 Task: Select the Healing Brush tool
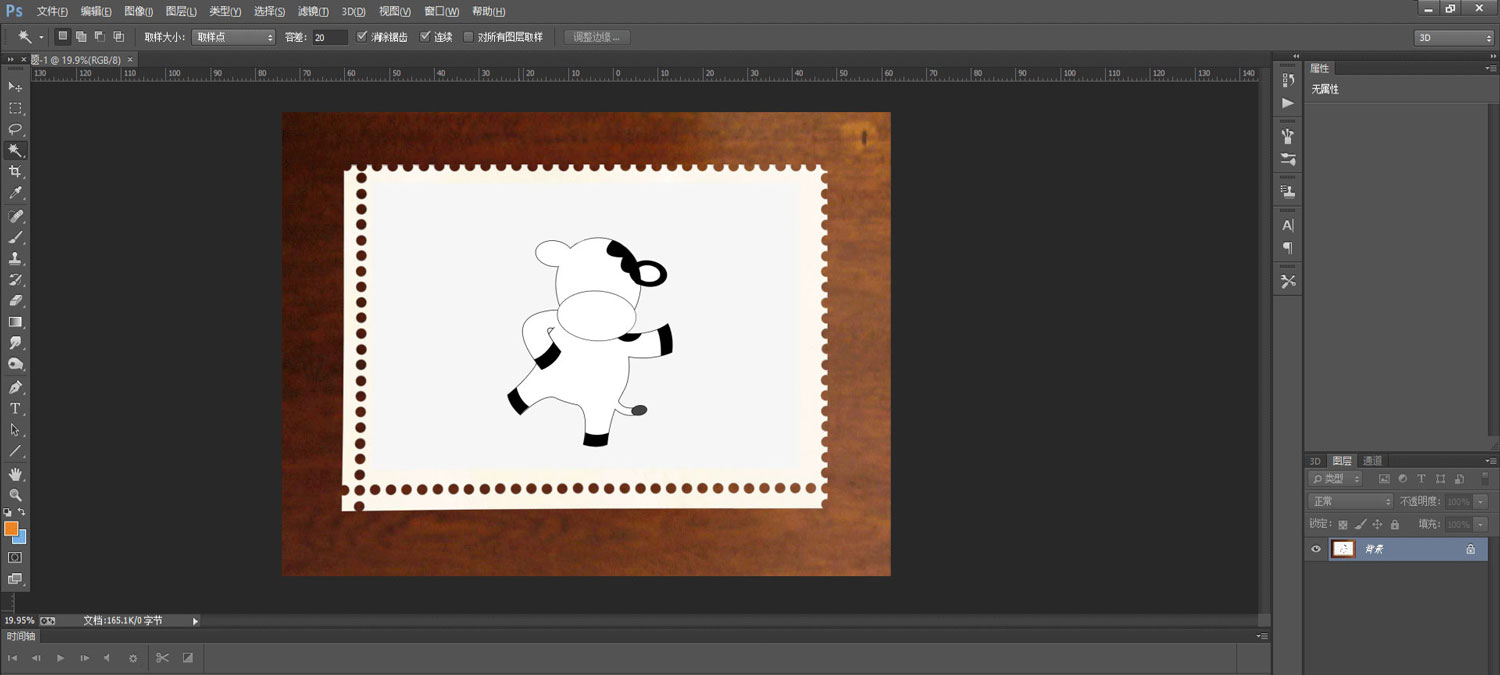[15, 216]
